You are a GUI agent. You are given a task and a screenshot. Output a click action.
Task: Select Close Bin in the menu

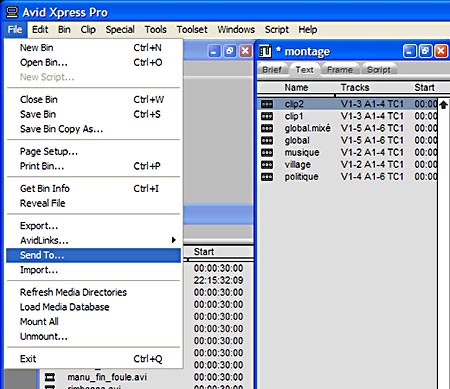(93, 99)
